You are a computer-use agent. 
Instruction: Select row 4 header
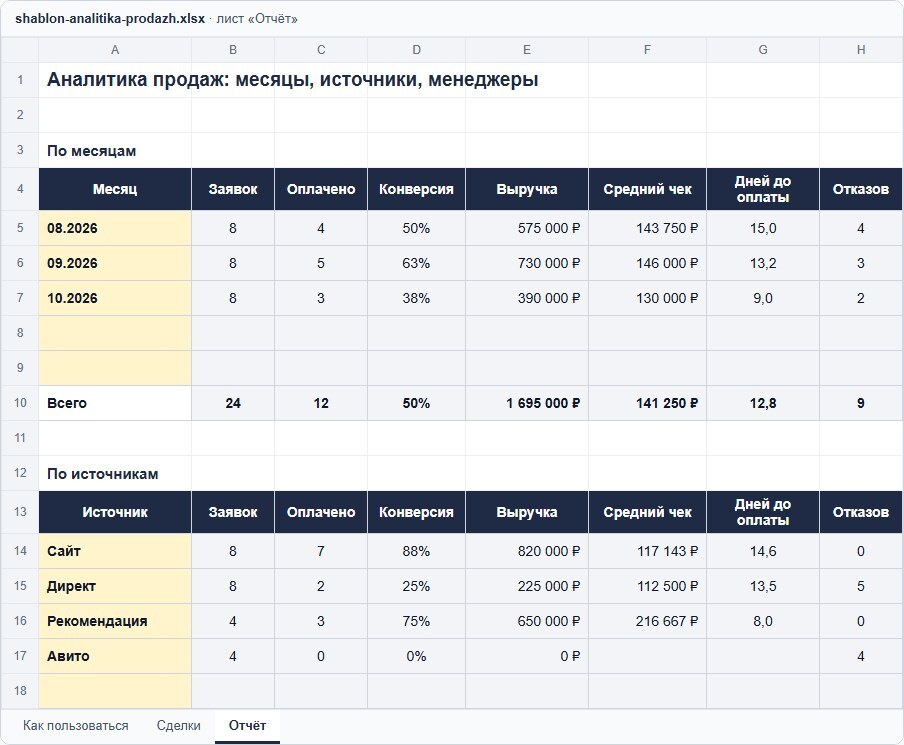pyautogui.click(x=20, y=189)
